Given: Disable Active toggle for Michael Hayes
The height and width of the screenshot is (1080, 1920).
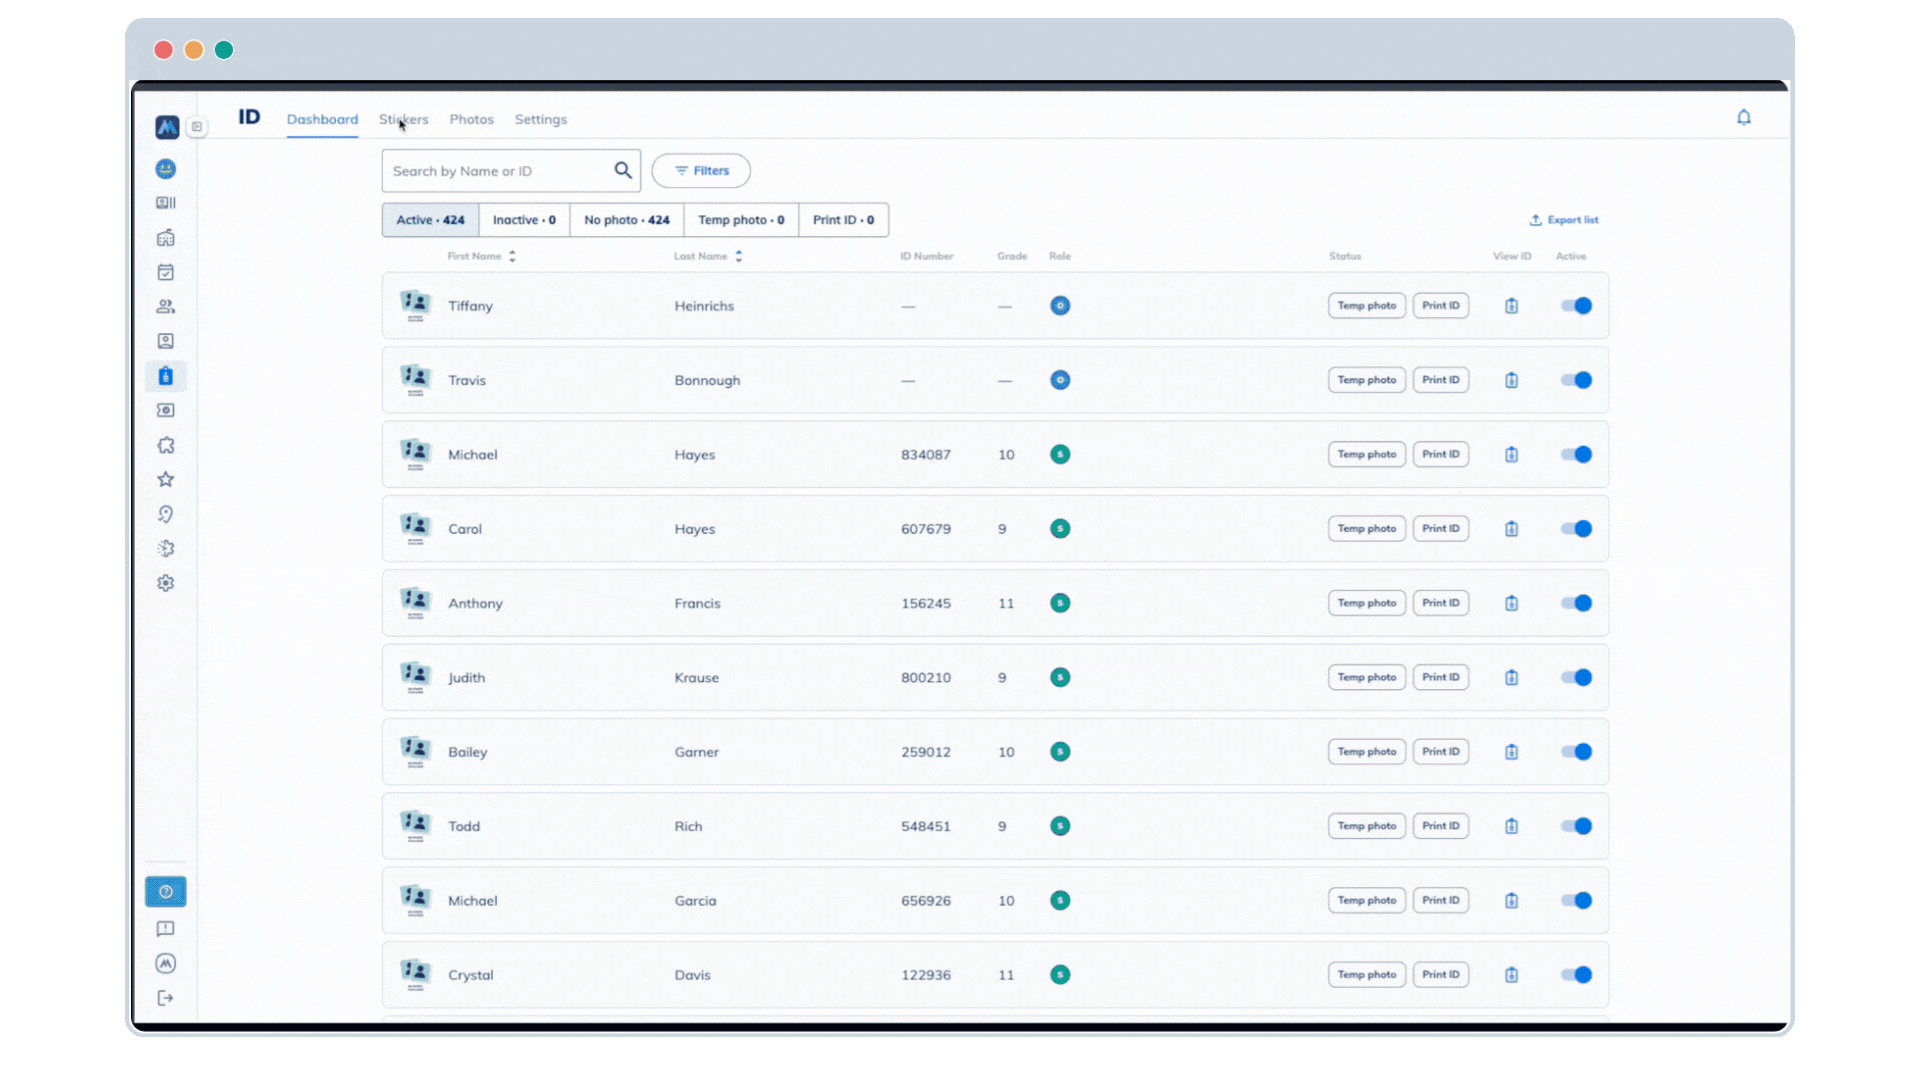Looking at the screenshot, I should [x=1577, y=454].
